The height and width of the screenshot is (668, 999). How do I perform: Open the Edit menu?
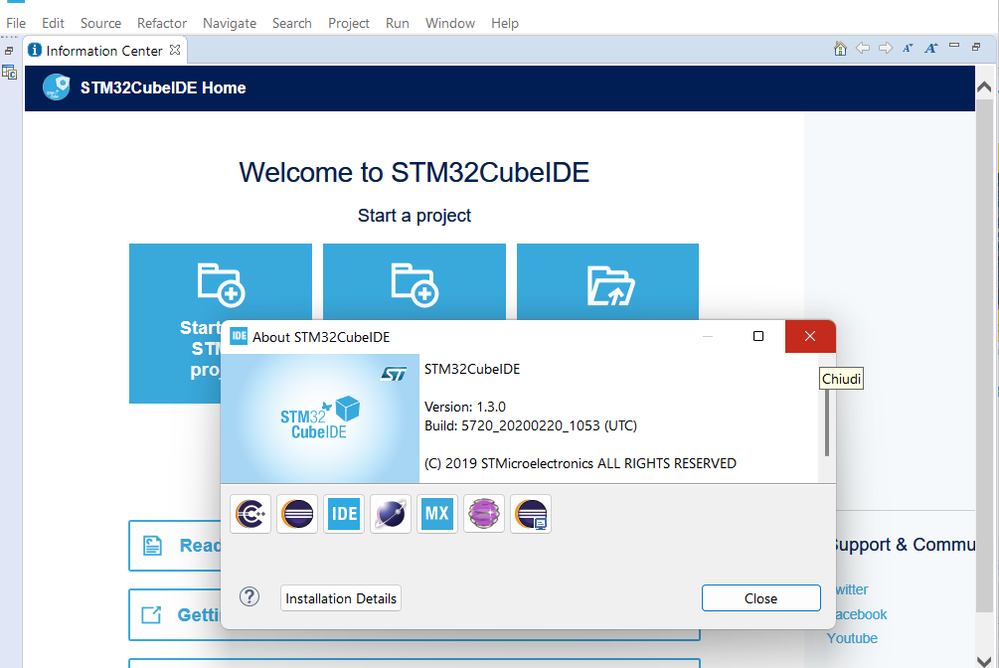click(53, 23)
